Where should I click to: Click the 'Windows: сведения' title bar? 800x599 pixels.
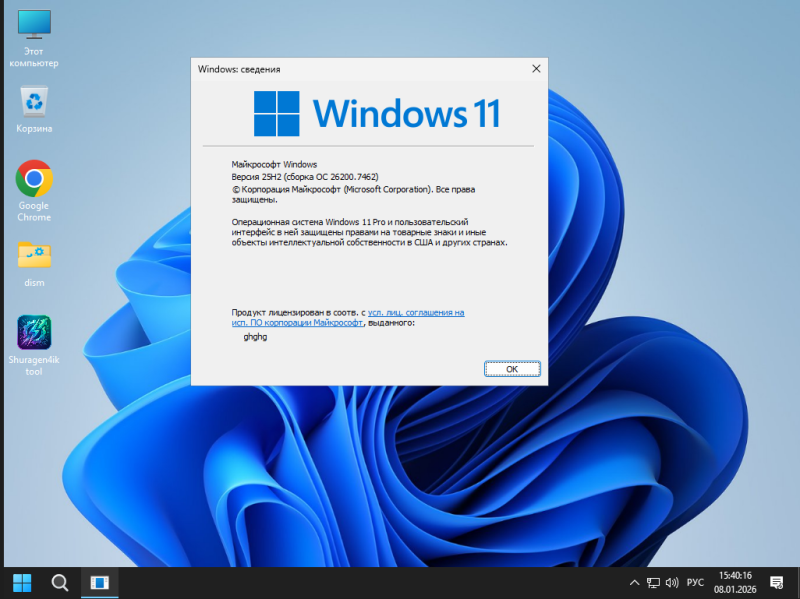pyautogui.click(x=350, y=69)
